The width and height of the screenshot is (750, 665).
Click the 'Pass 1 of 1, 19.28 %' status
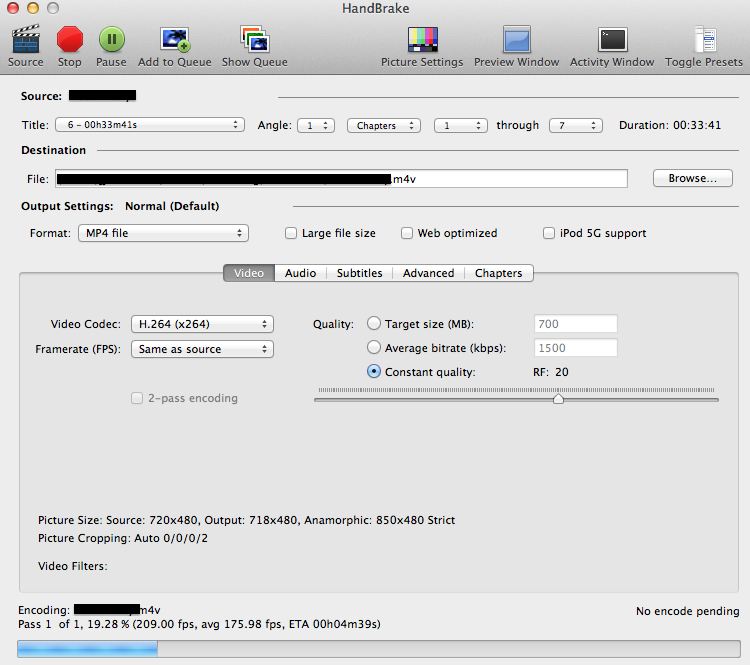(199, 624)
